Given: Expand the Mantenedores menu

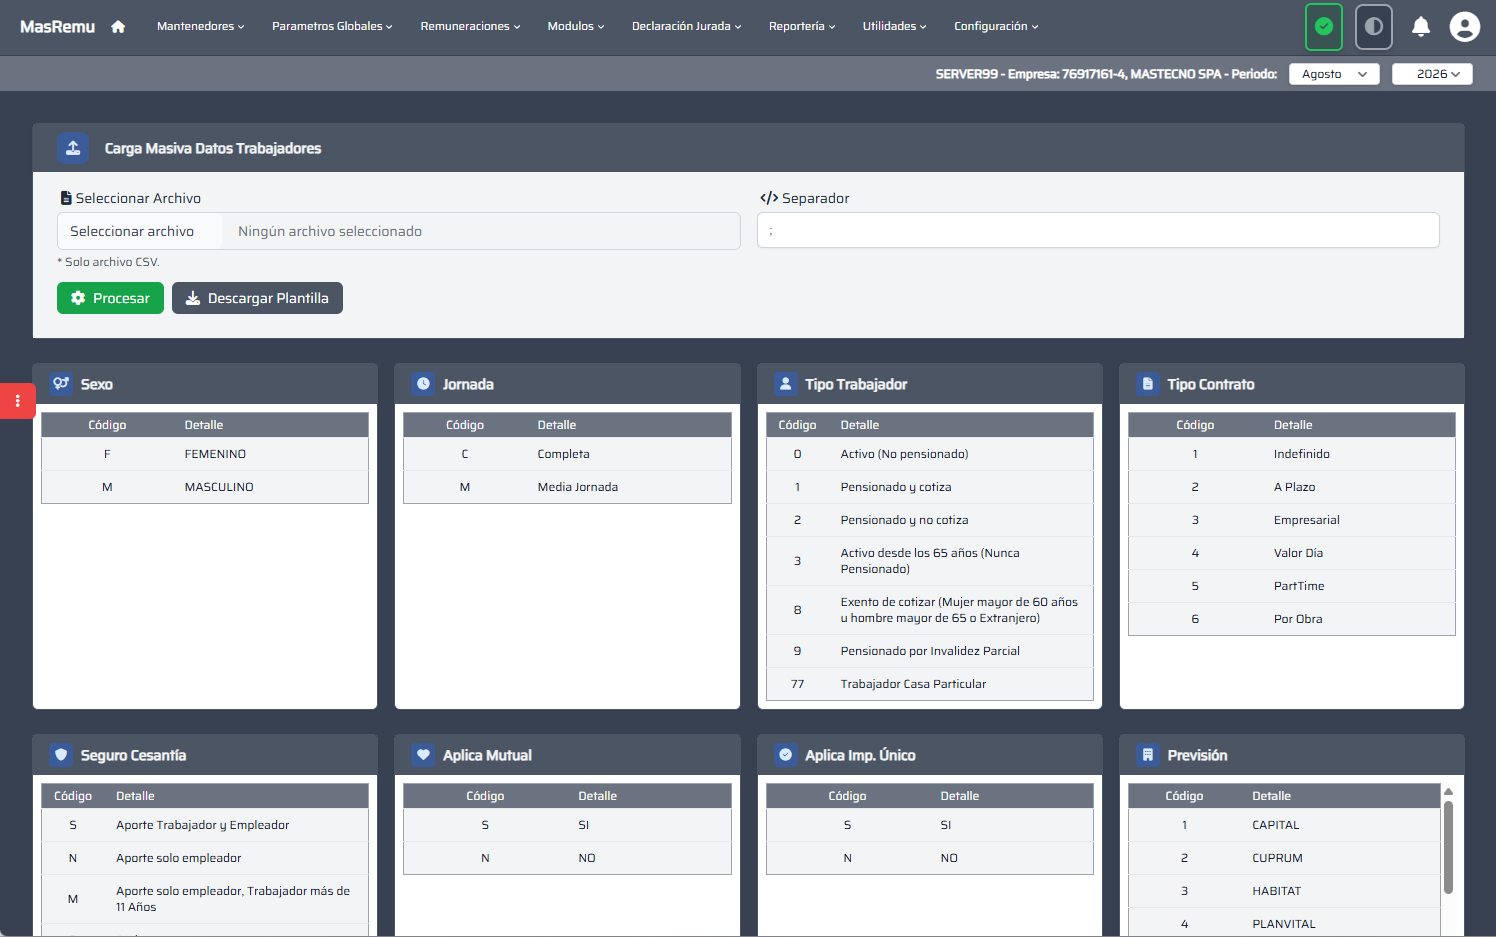Looking at the screenshot, I should coord(200,26).
